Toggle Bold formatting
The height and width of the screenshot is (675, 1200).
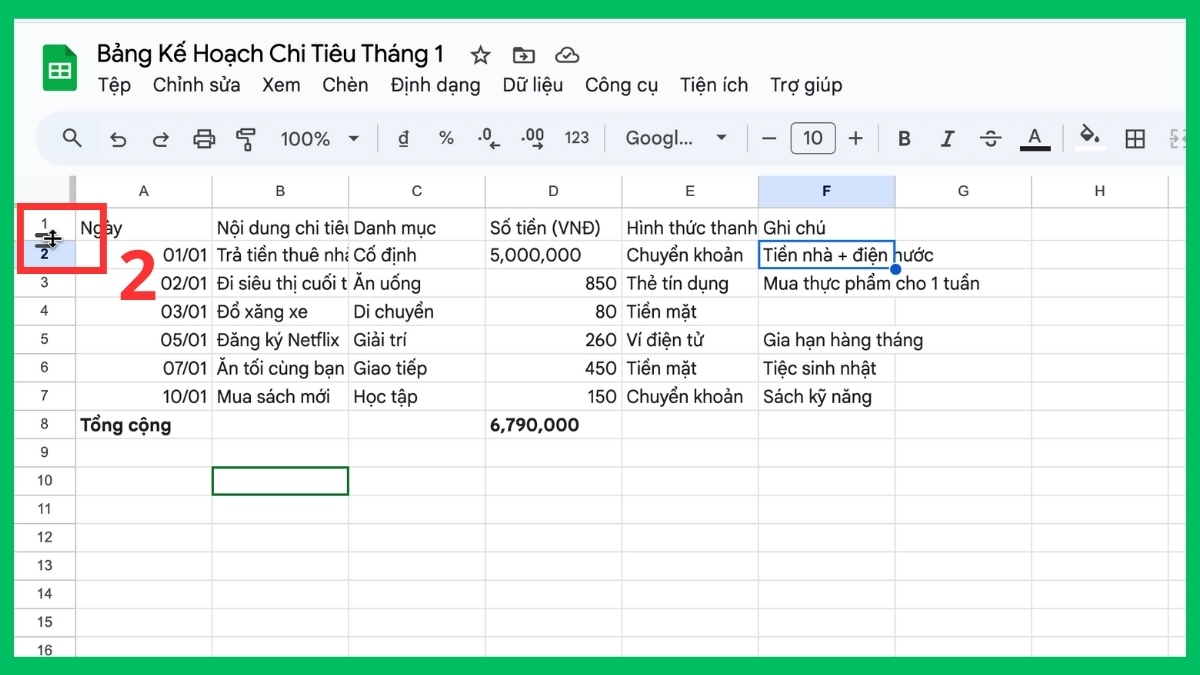pyautogui.click(x=903, y=138)
